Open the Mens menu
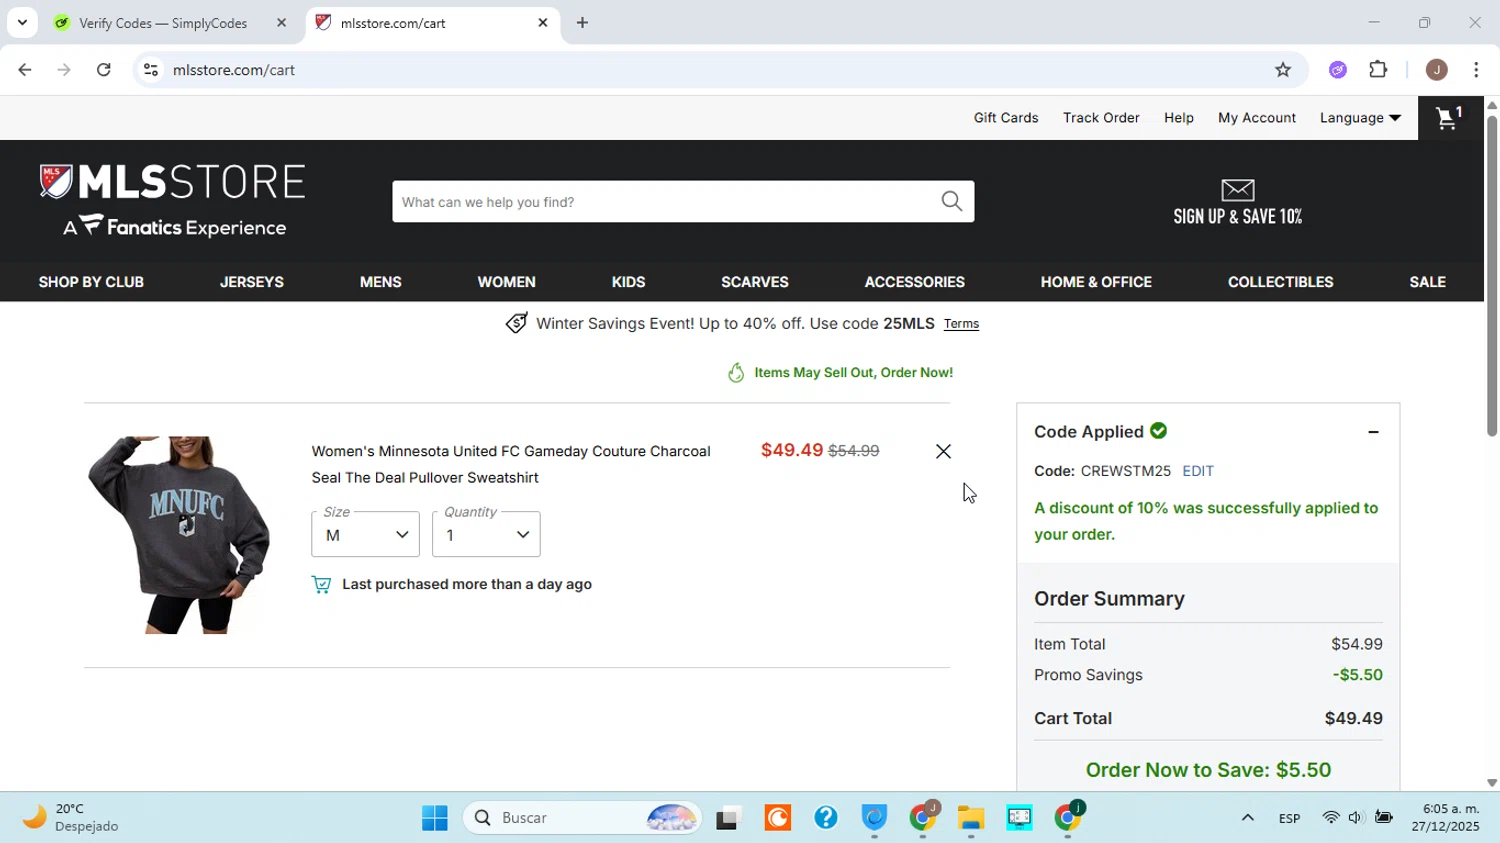 pos(381,282)
